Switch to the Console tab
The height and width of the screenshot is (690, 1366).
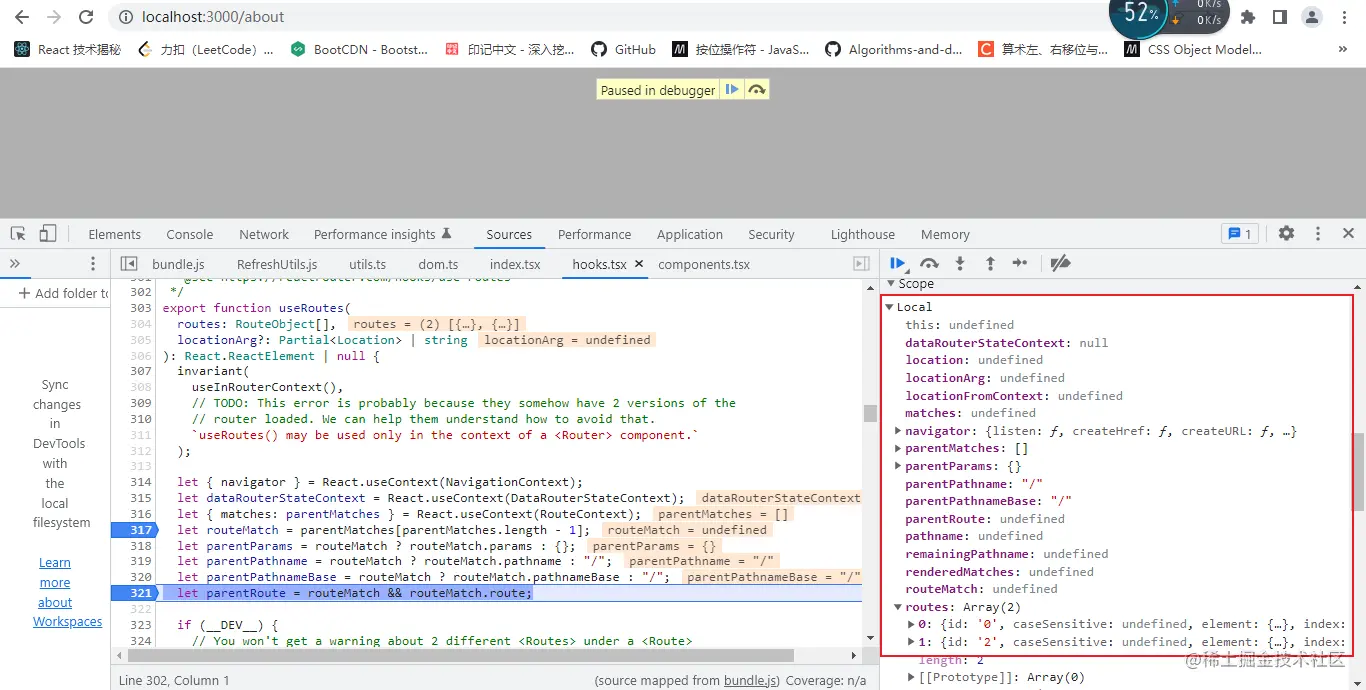point(189,233)
